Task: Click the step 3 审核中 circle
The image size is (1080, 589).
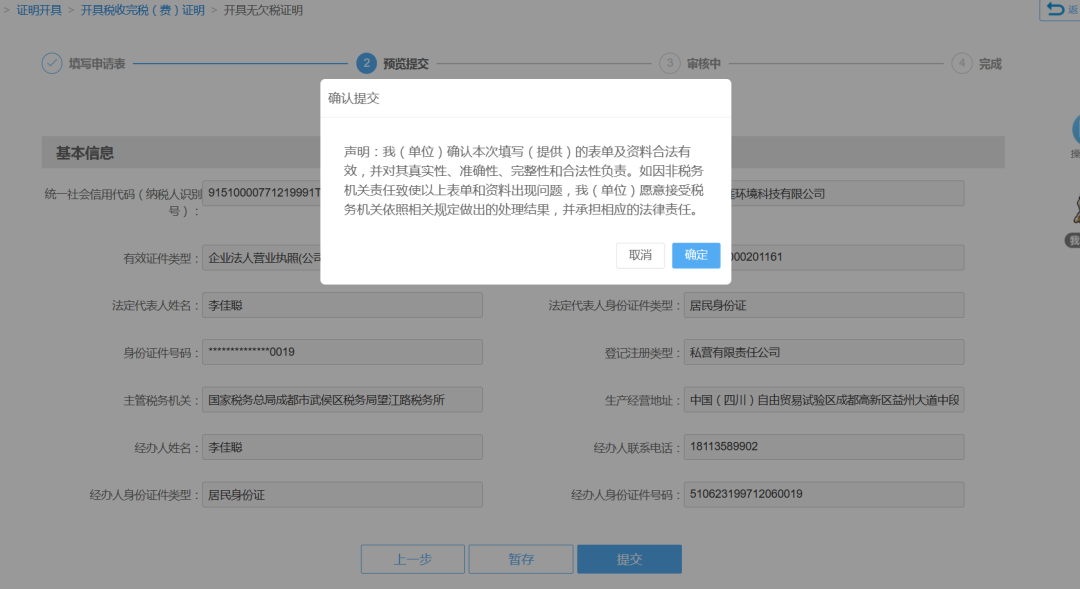Action: coord(670,64)
